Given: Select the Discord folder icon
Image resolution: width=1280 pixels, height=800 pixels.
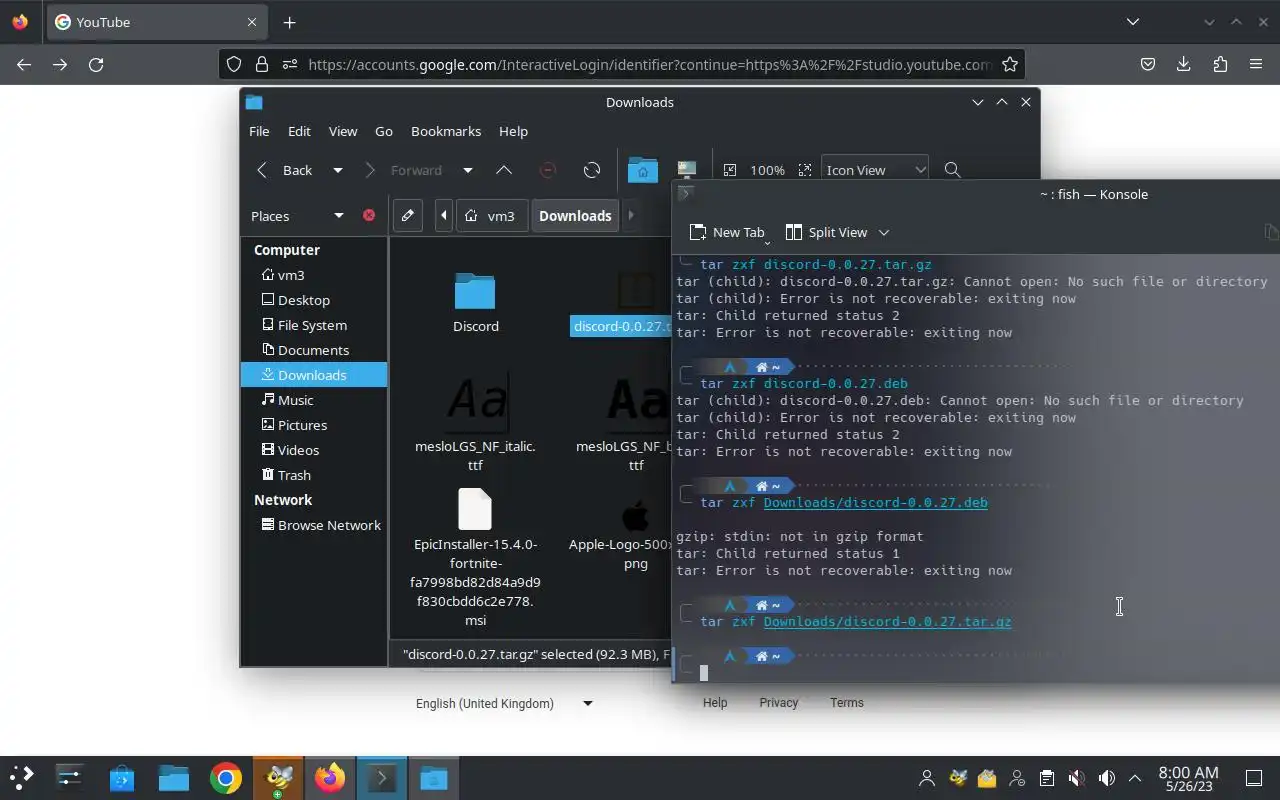Looking at the screenshot, I should pos(475,291).
